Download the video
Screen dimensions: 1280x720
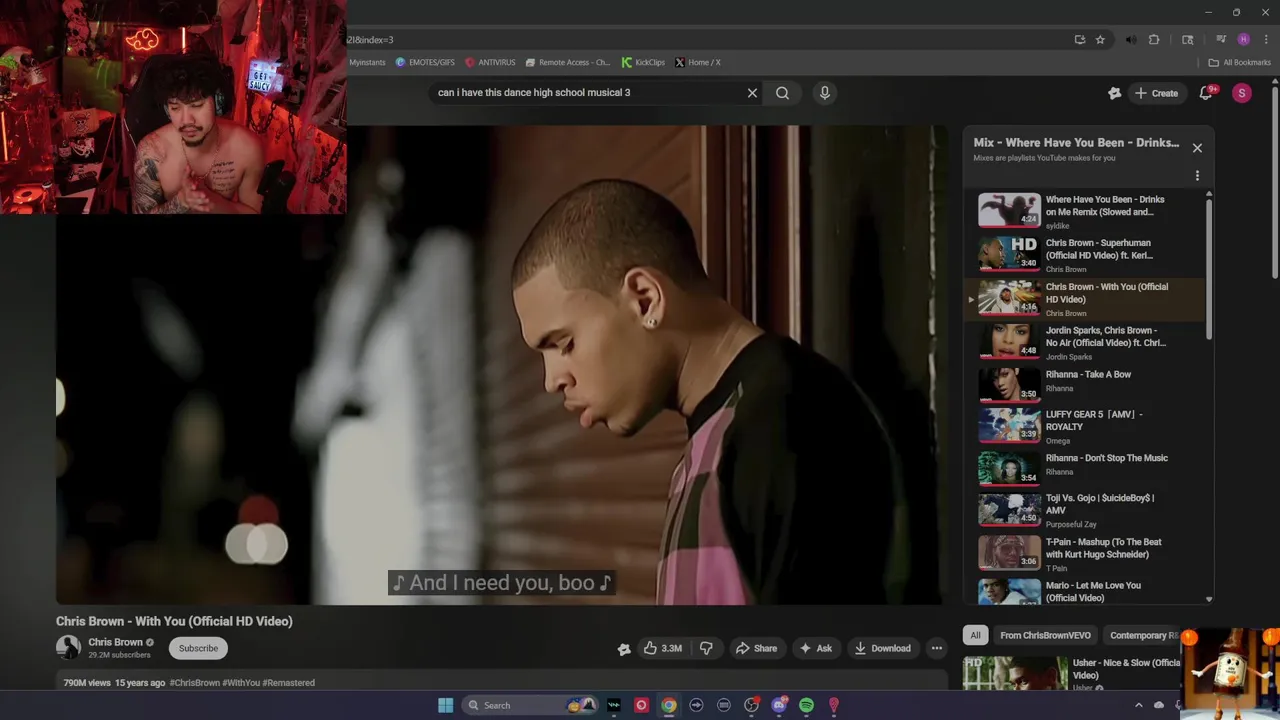pyautogui.click(x=882, y=648)
